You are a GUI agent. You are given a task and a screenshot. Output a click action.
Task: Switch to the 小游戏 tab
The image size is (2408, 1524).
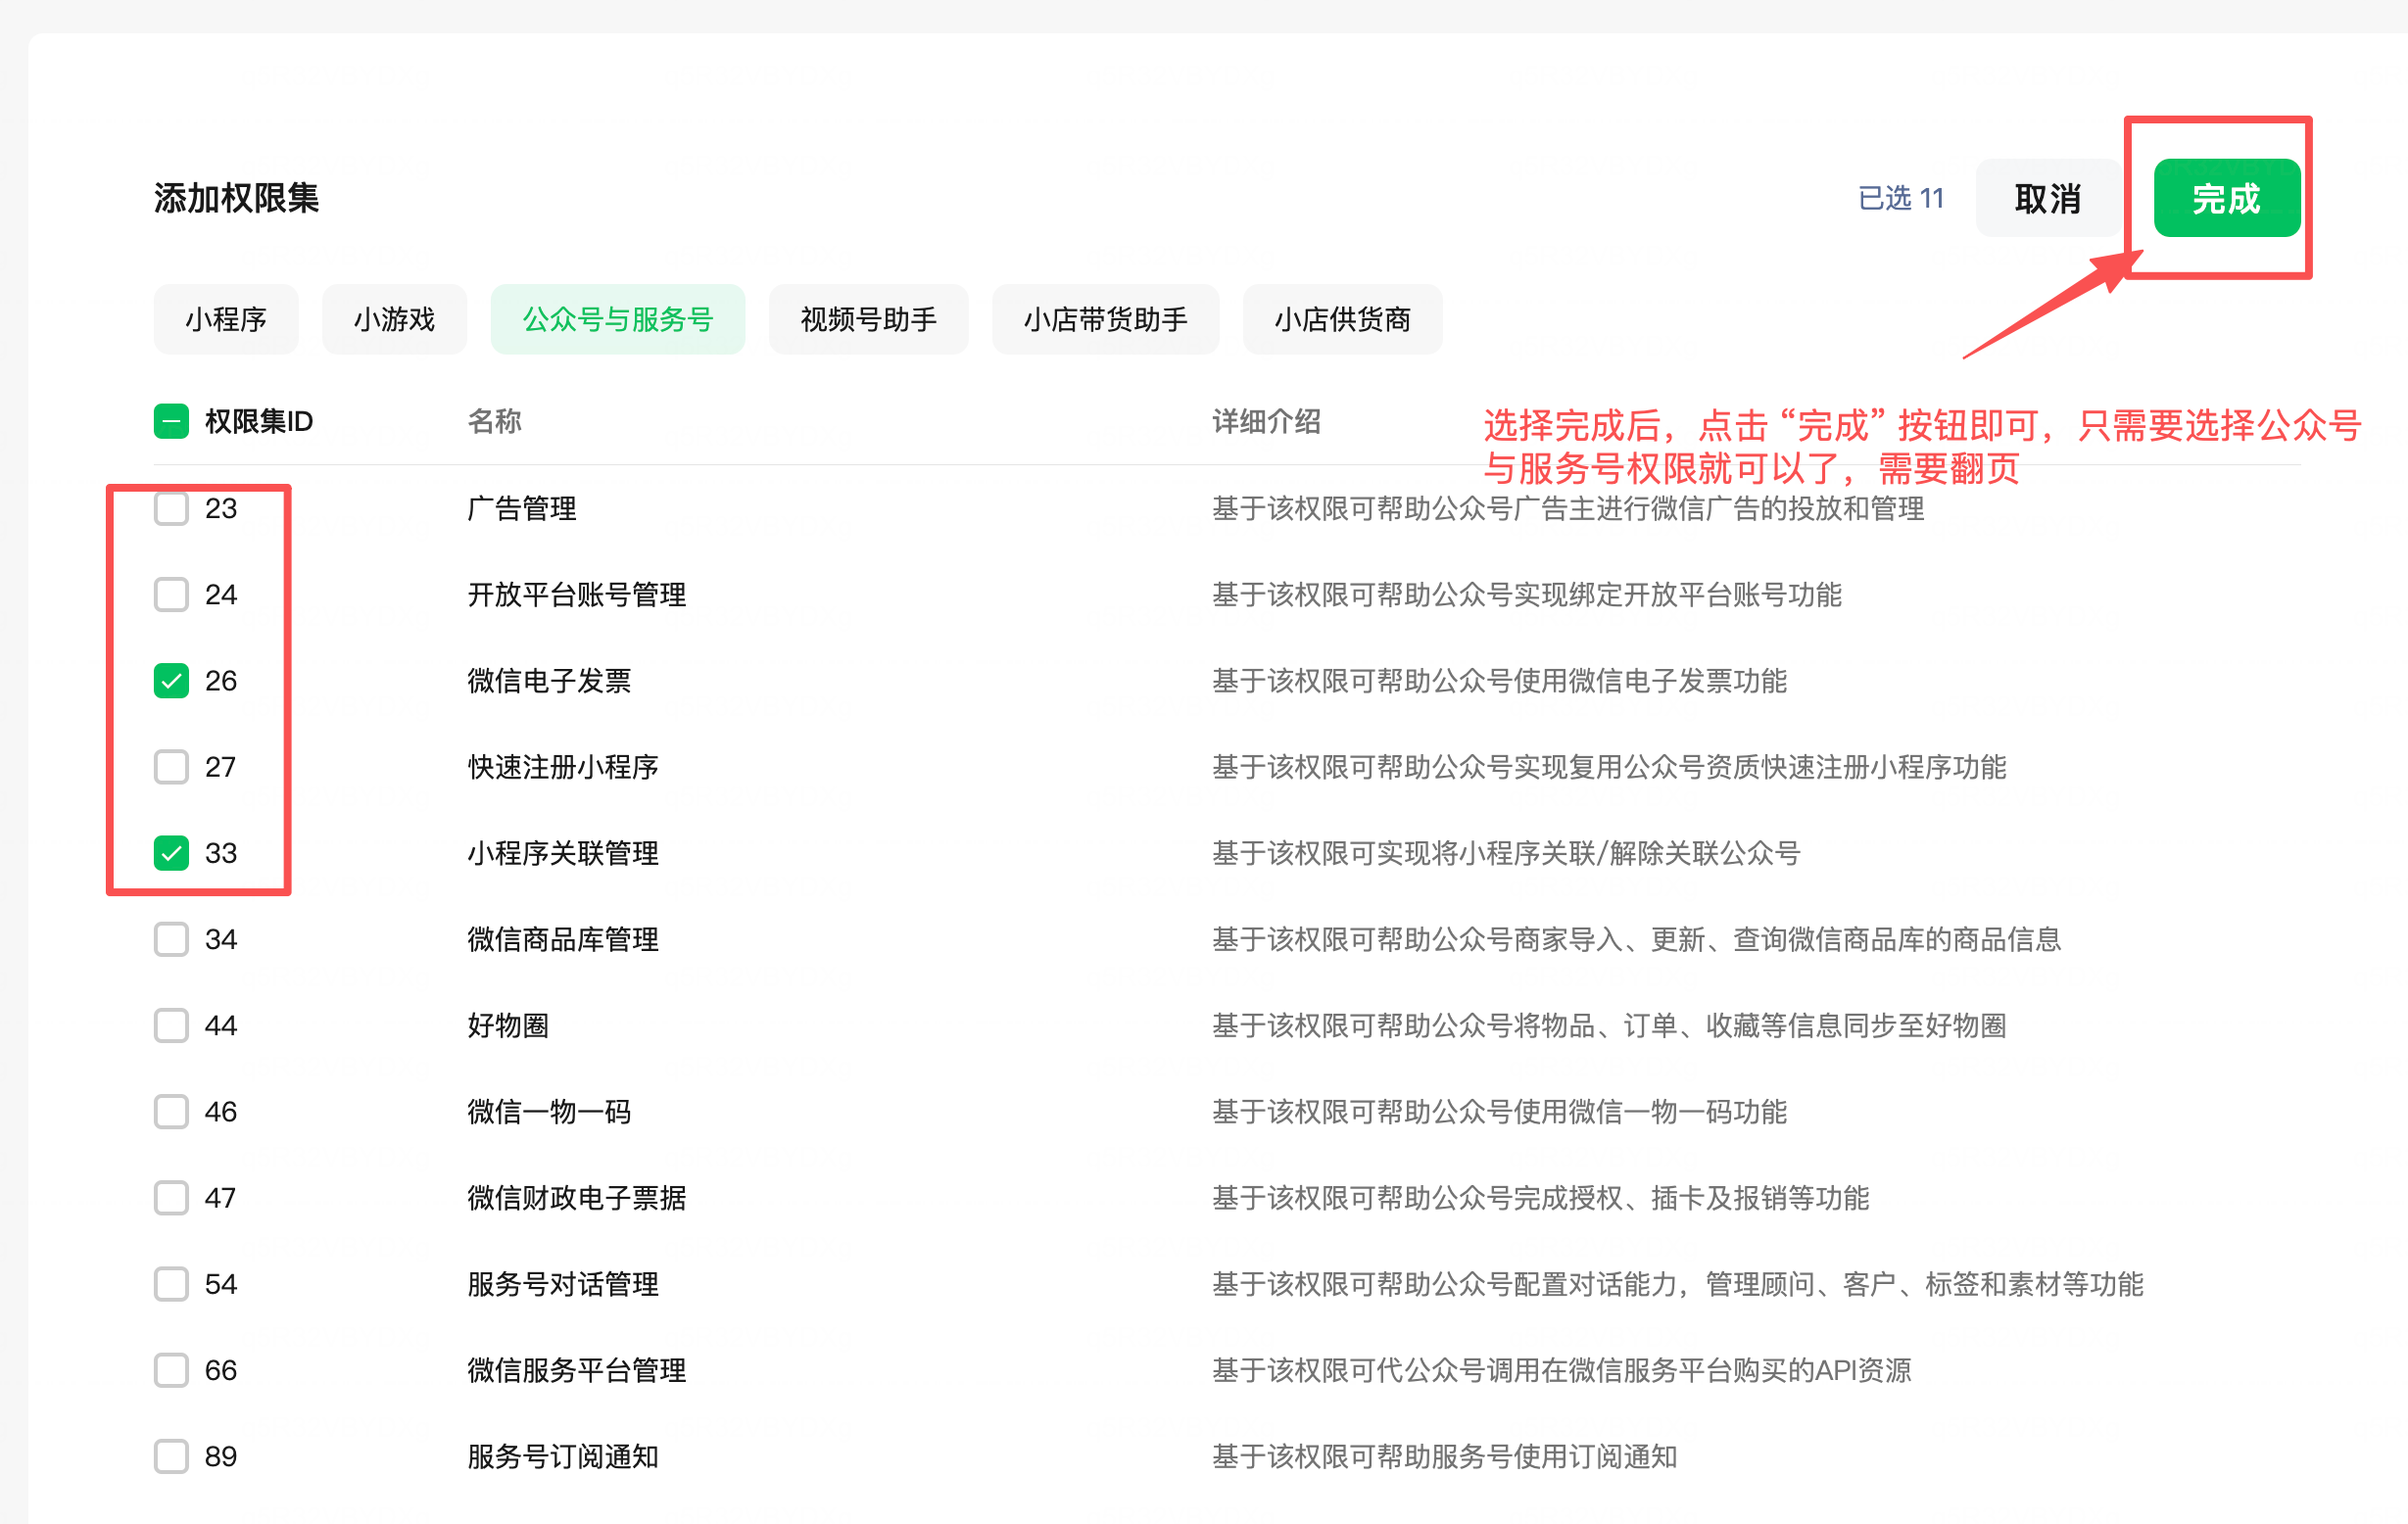pyautogui.click(x=394, y=319)
